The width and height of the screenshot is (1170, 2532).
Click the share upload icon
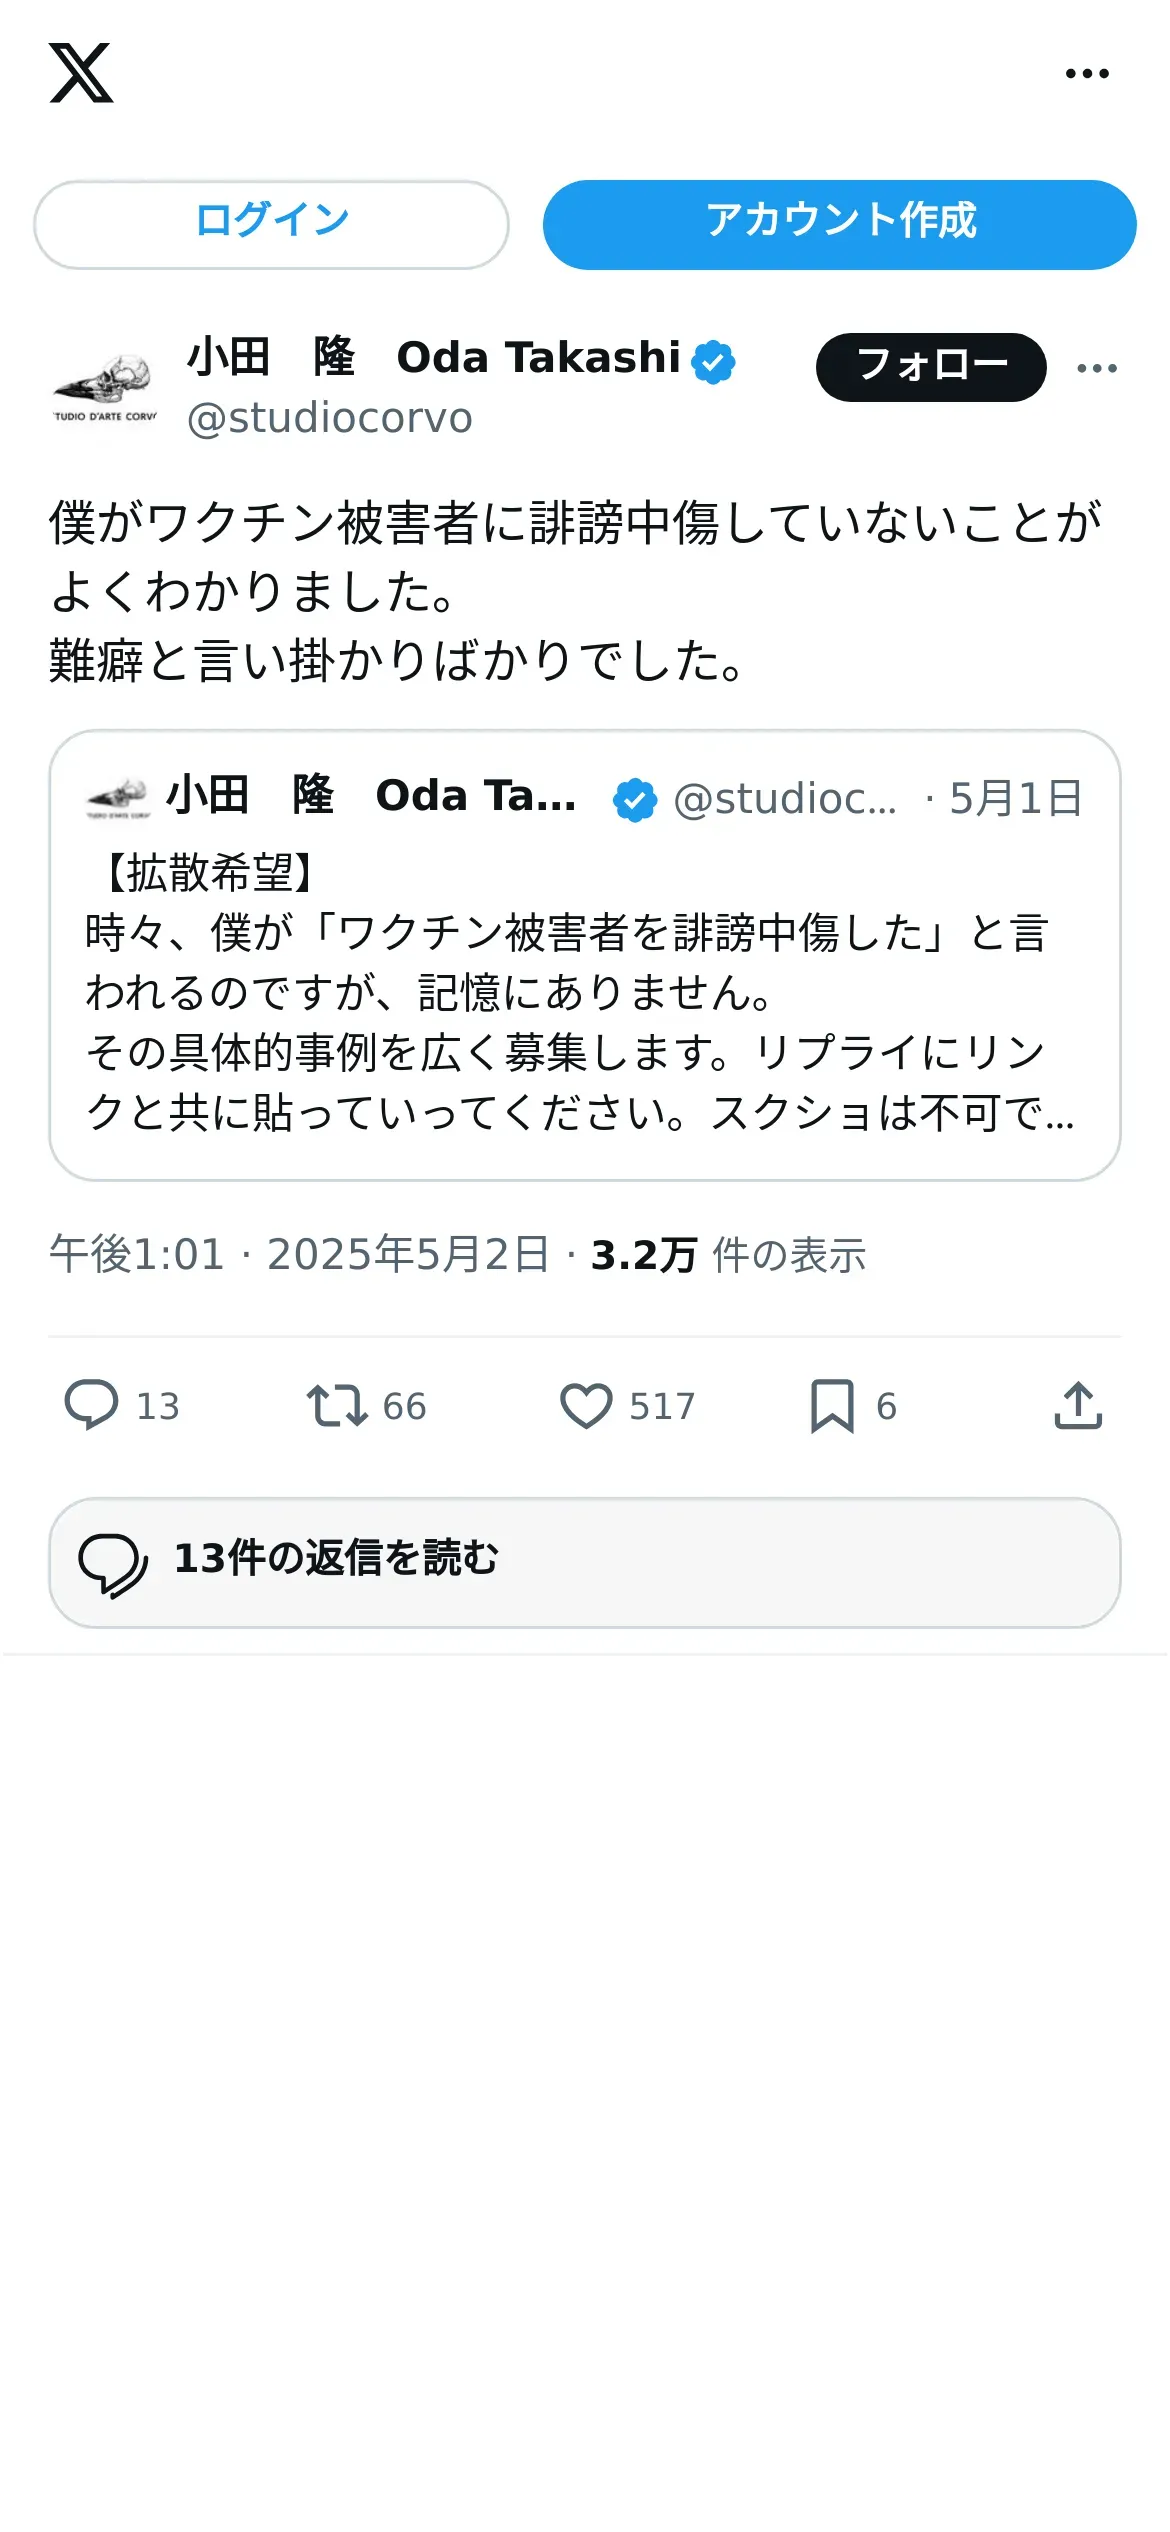click(1078, 1405)
